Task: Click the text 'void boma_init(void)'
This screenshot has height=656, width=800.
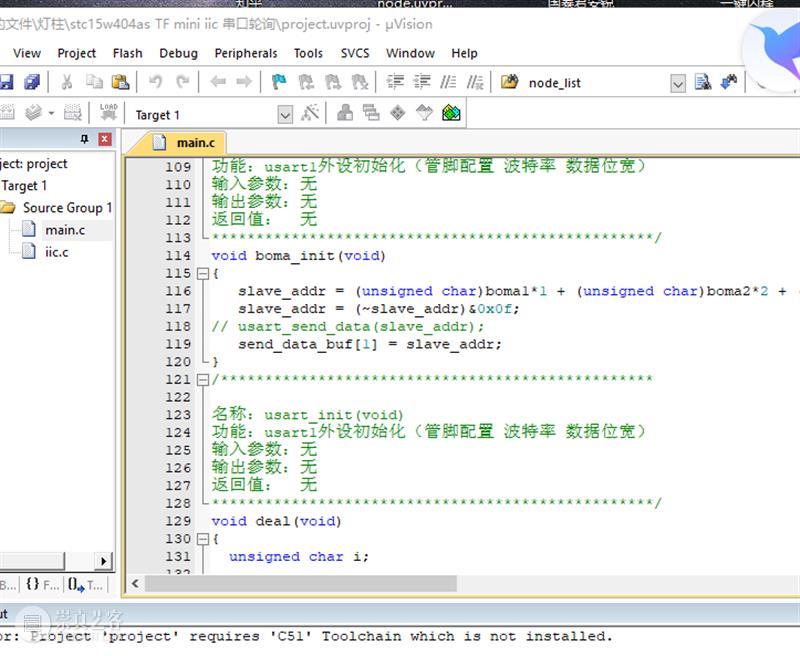Action: [x=298, y=256]
